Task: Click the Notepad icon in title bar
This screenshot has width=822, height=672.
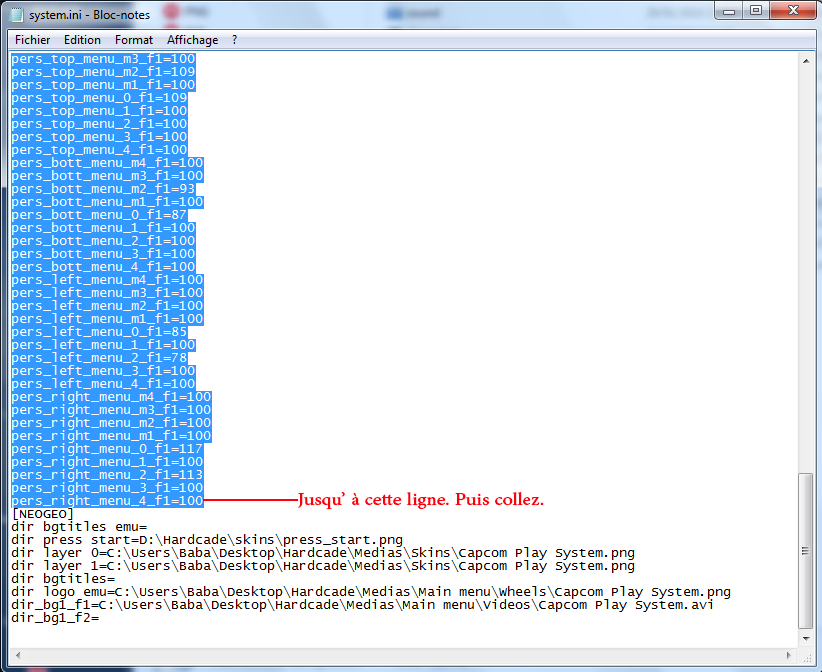Action: click(17, 14)
